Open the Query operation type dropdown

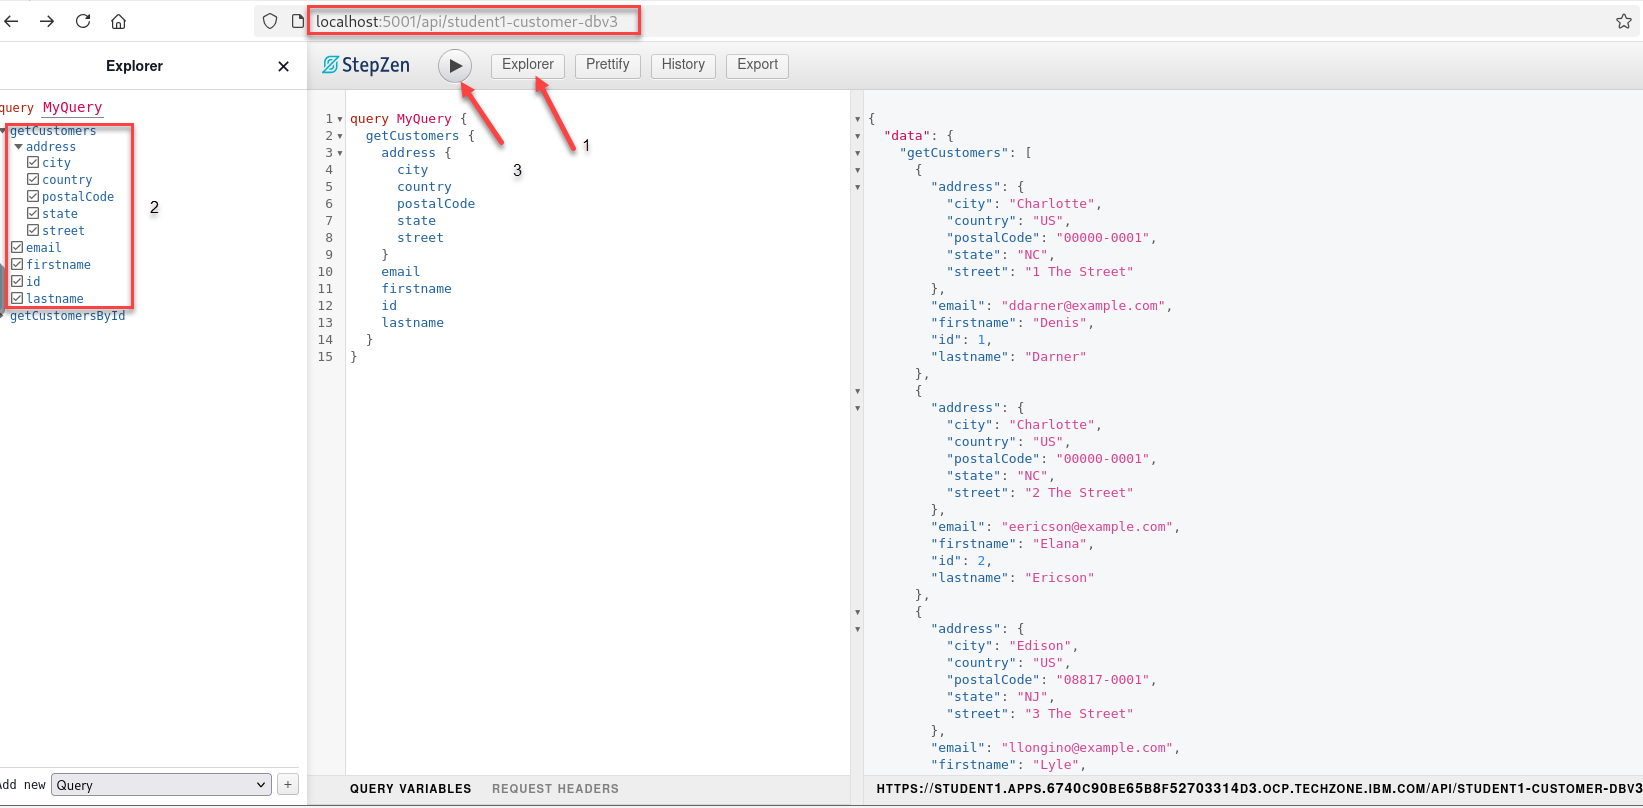(x=162, y=785)
